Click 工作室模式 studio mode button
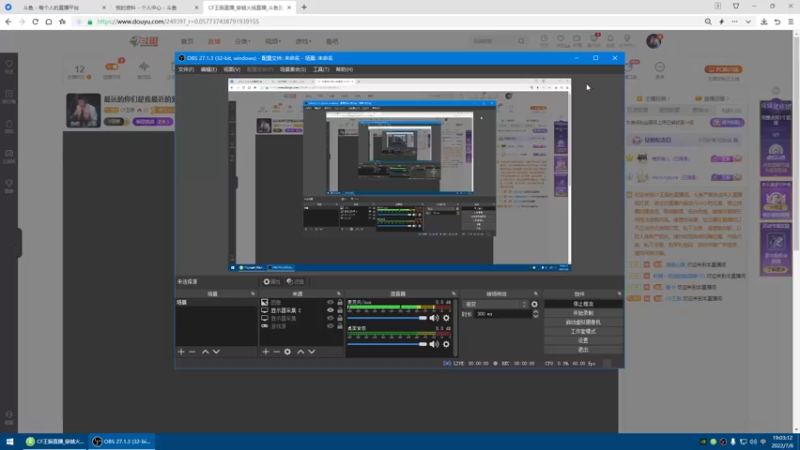This screenshot has width=800, height=450. tap(583, 332)
